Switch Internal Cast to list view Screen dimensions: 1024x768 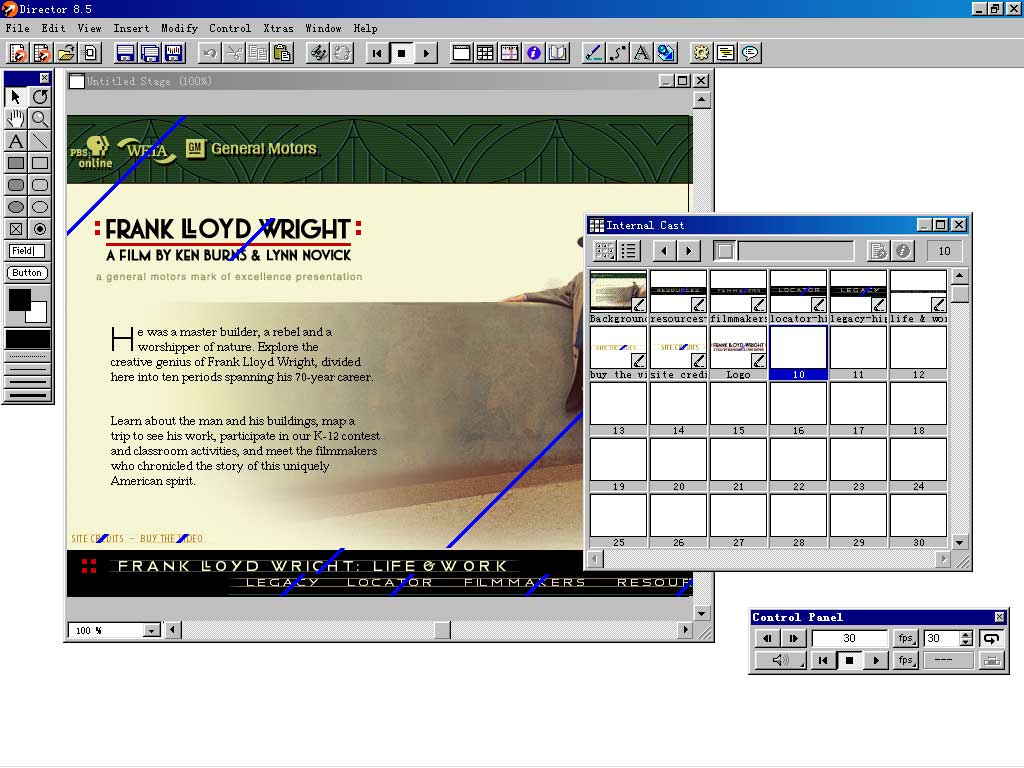click(629, 251)
